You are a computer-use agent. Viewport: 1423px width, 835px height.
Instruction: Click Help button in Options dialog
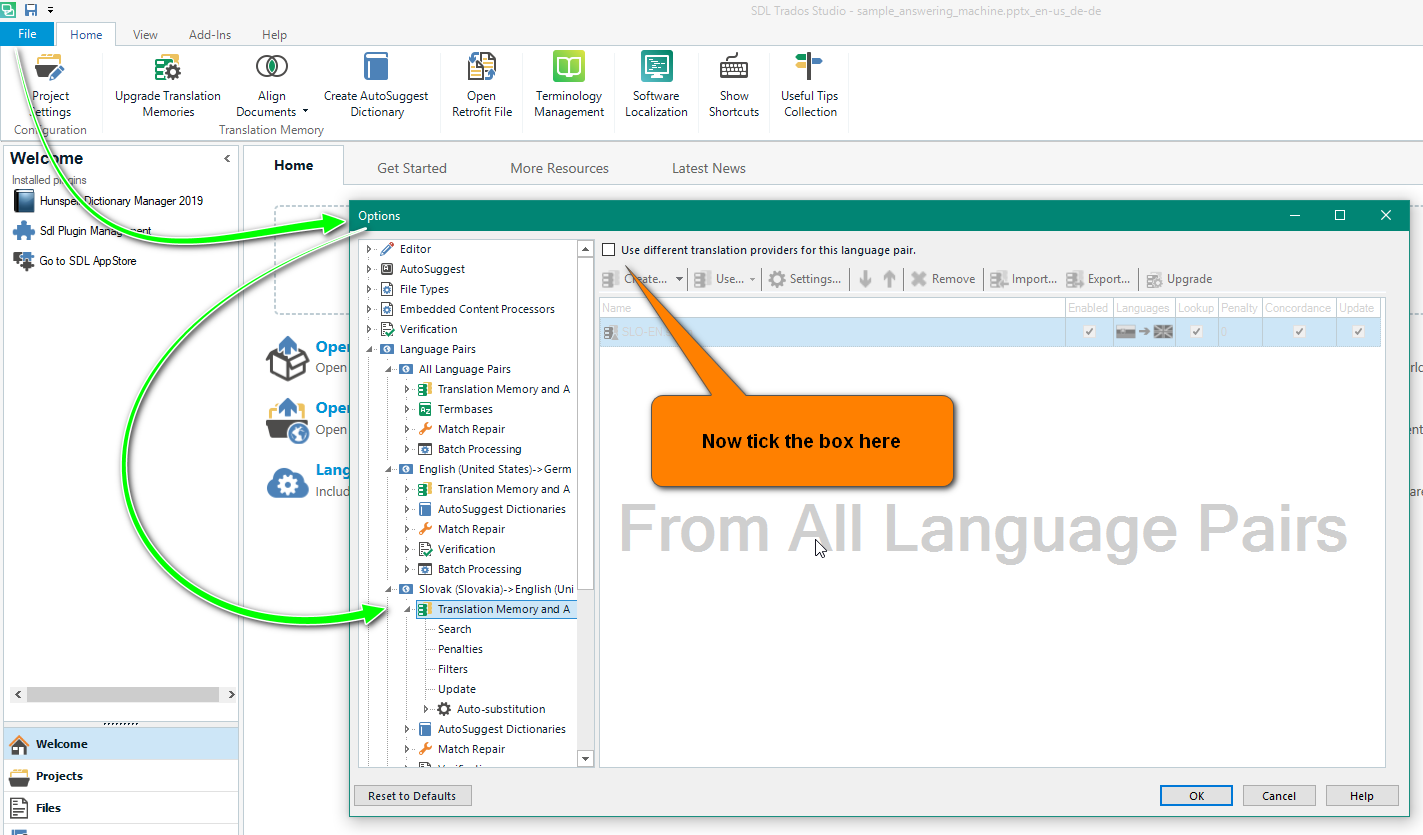pyautogui.click(x=1362, y=796)
